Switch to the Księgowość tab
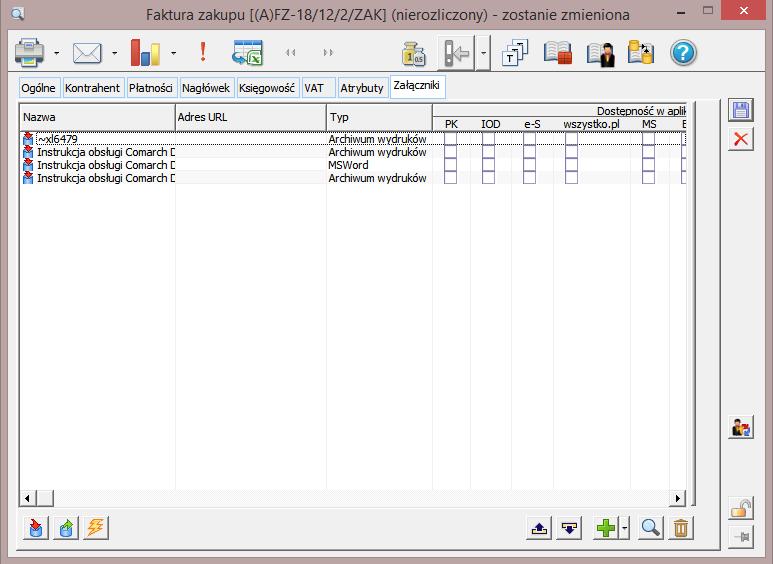 267,88
